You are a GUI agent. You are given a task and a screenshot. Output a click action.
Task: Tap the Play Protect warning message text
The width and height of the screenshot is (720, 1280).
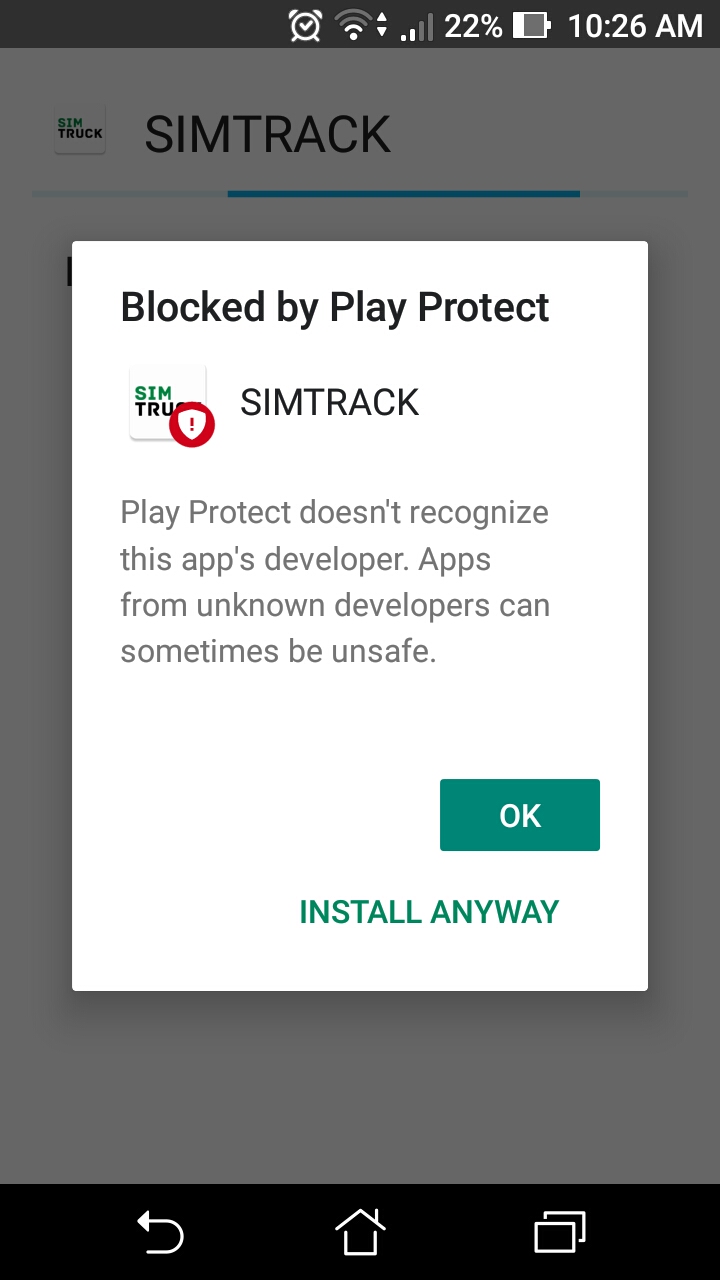point(335,582)
